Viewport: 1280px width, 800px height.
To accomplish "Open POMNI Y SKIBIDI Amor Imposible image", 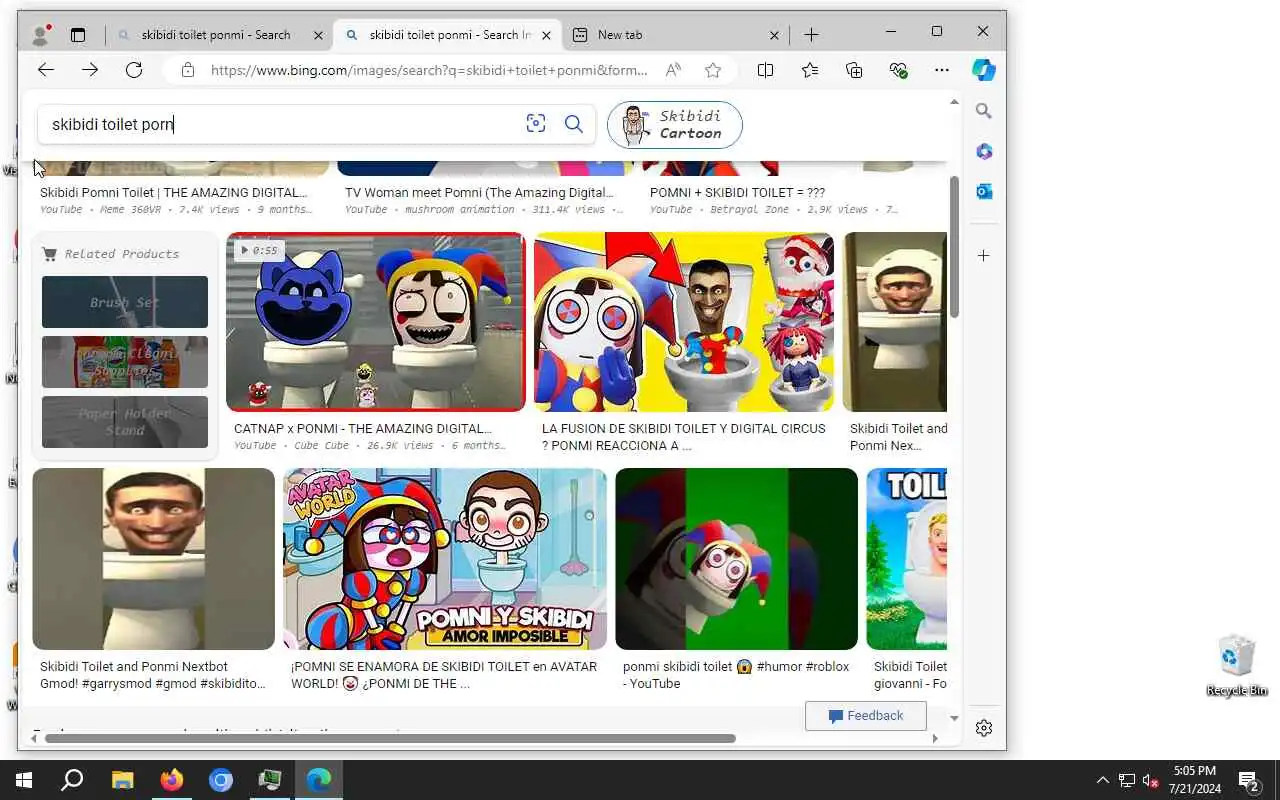I will (445, 559).
